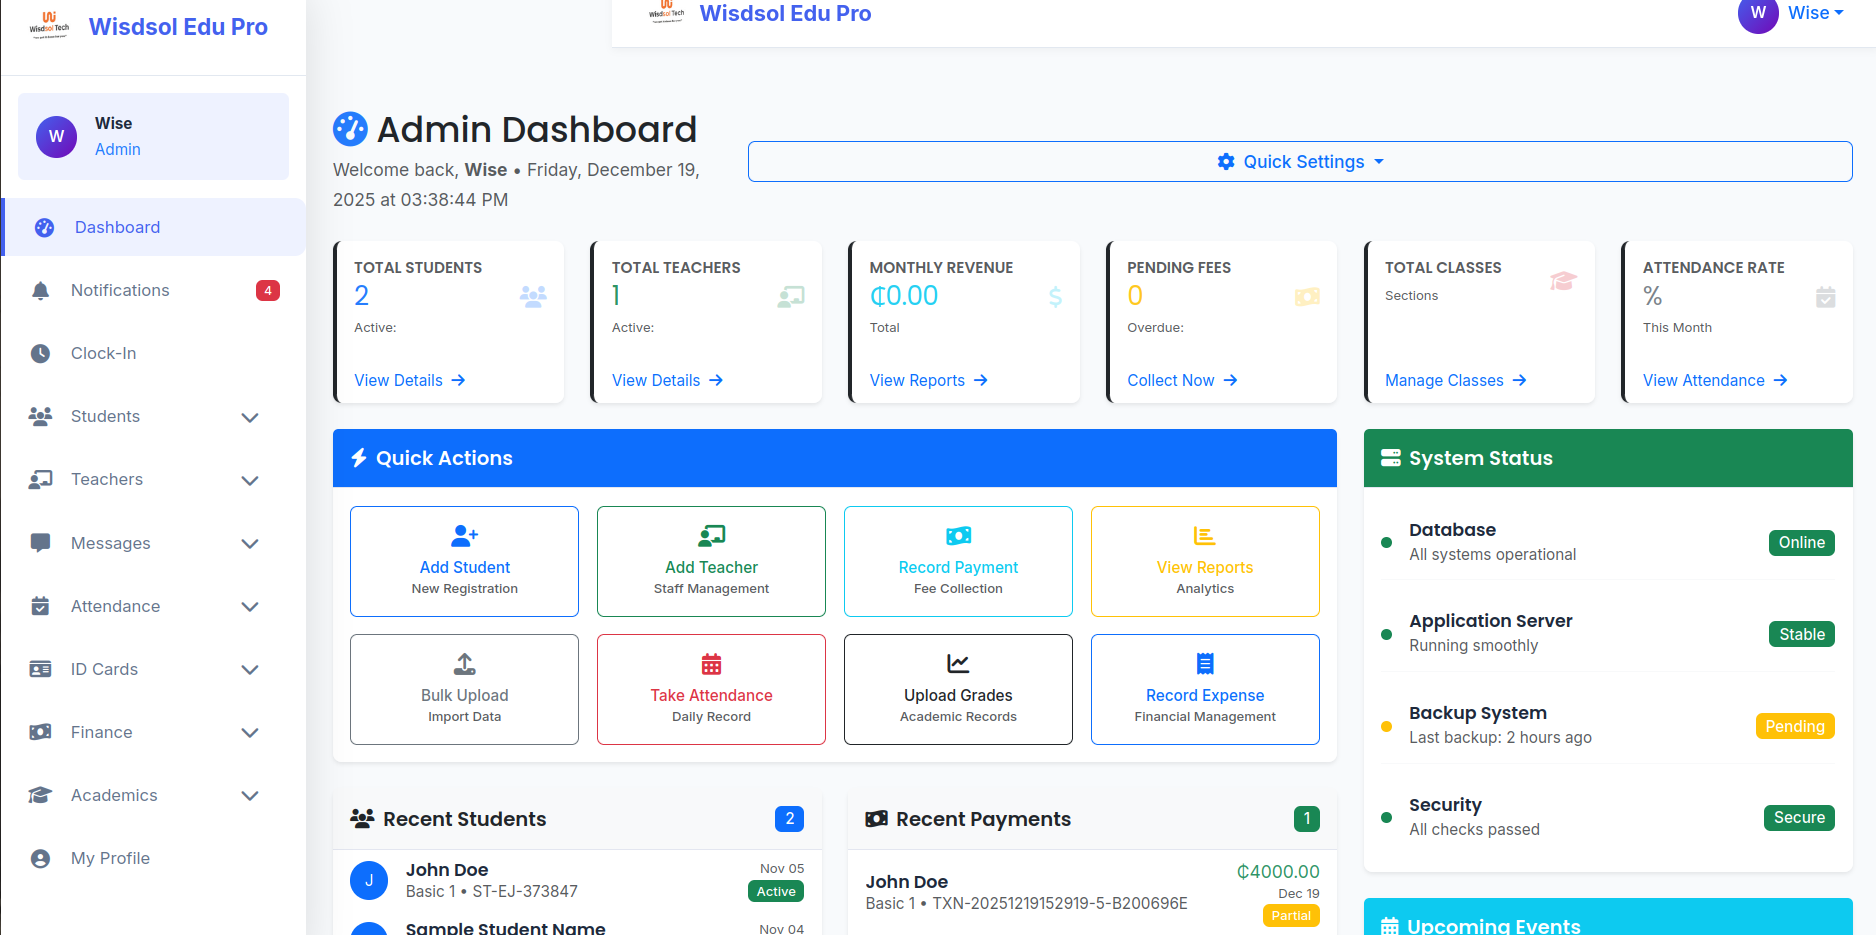Image resolution: width=1876 pixels, height=935 pixels.
Task: Open the Add Student quick action icon
Action: [463, 535]
